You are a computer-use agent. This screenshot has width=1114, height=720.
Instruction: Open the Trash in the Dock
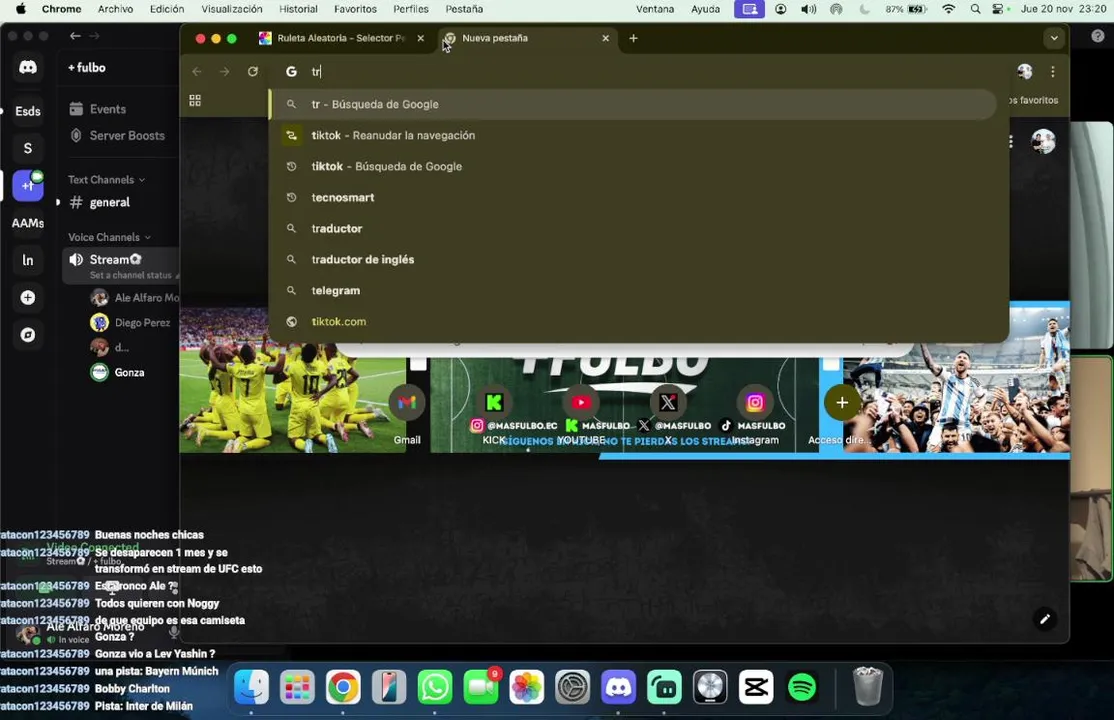867,686
